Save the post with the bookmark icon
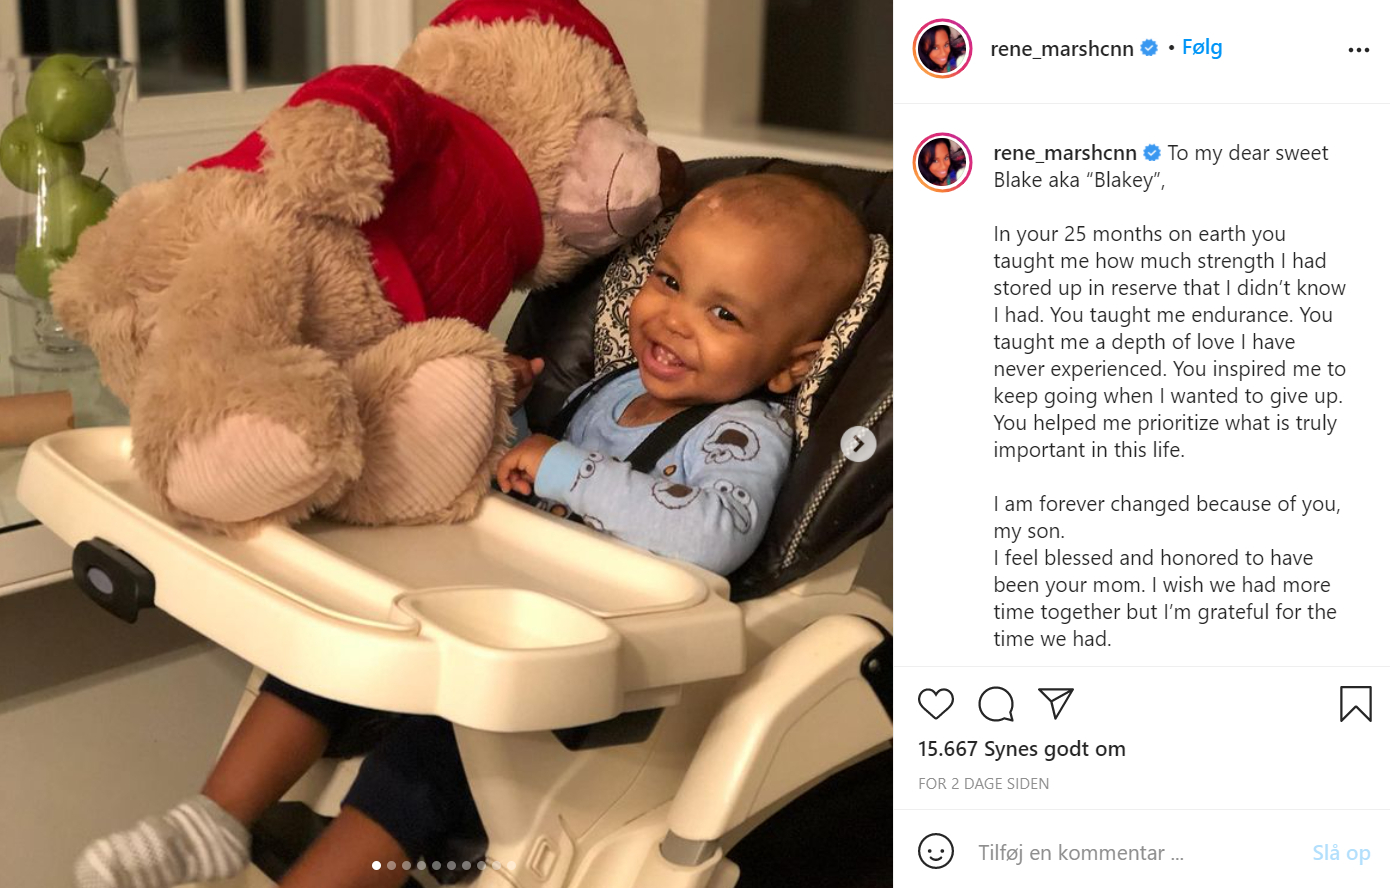1390x888 pixels. pyautogui.click(x=1355, y=704)
